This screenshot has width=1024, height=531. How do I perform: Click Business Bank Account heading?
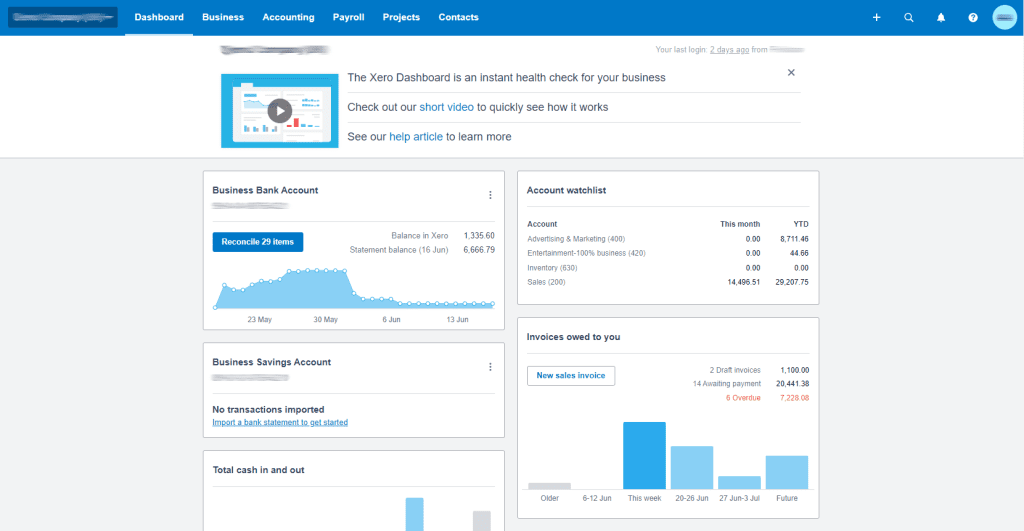point(265,190)
